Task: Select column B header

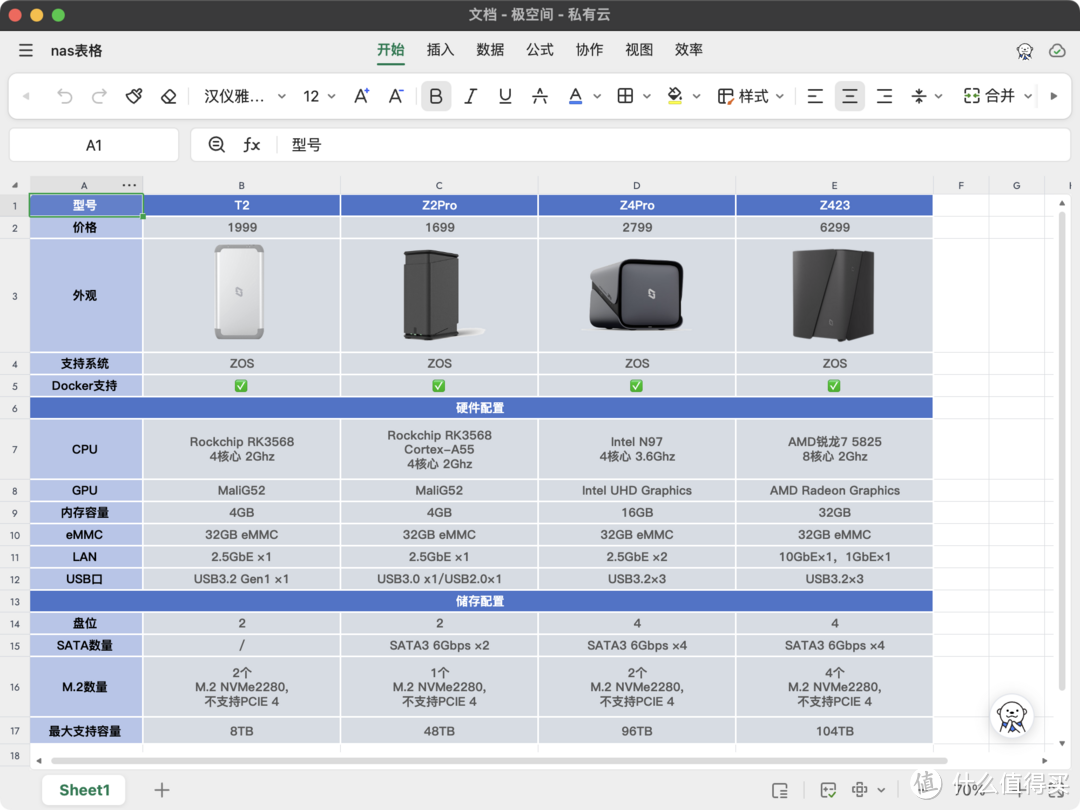Action: pos(242,185)
